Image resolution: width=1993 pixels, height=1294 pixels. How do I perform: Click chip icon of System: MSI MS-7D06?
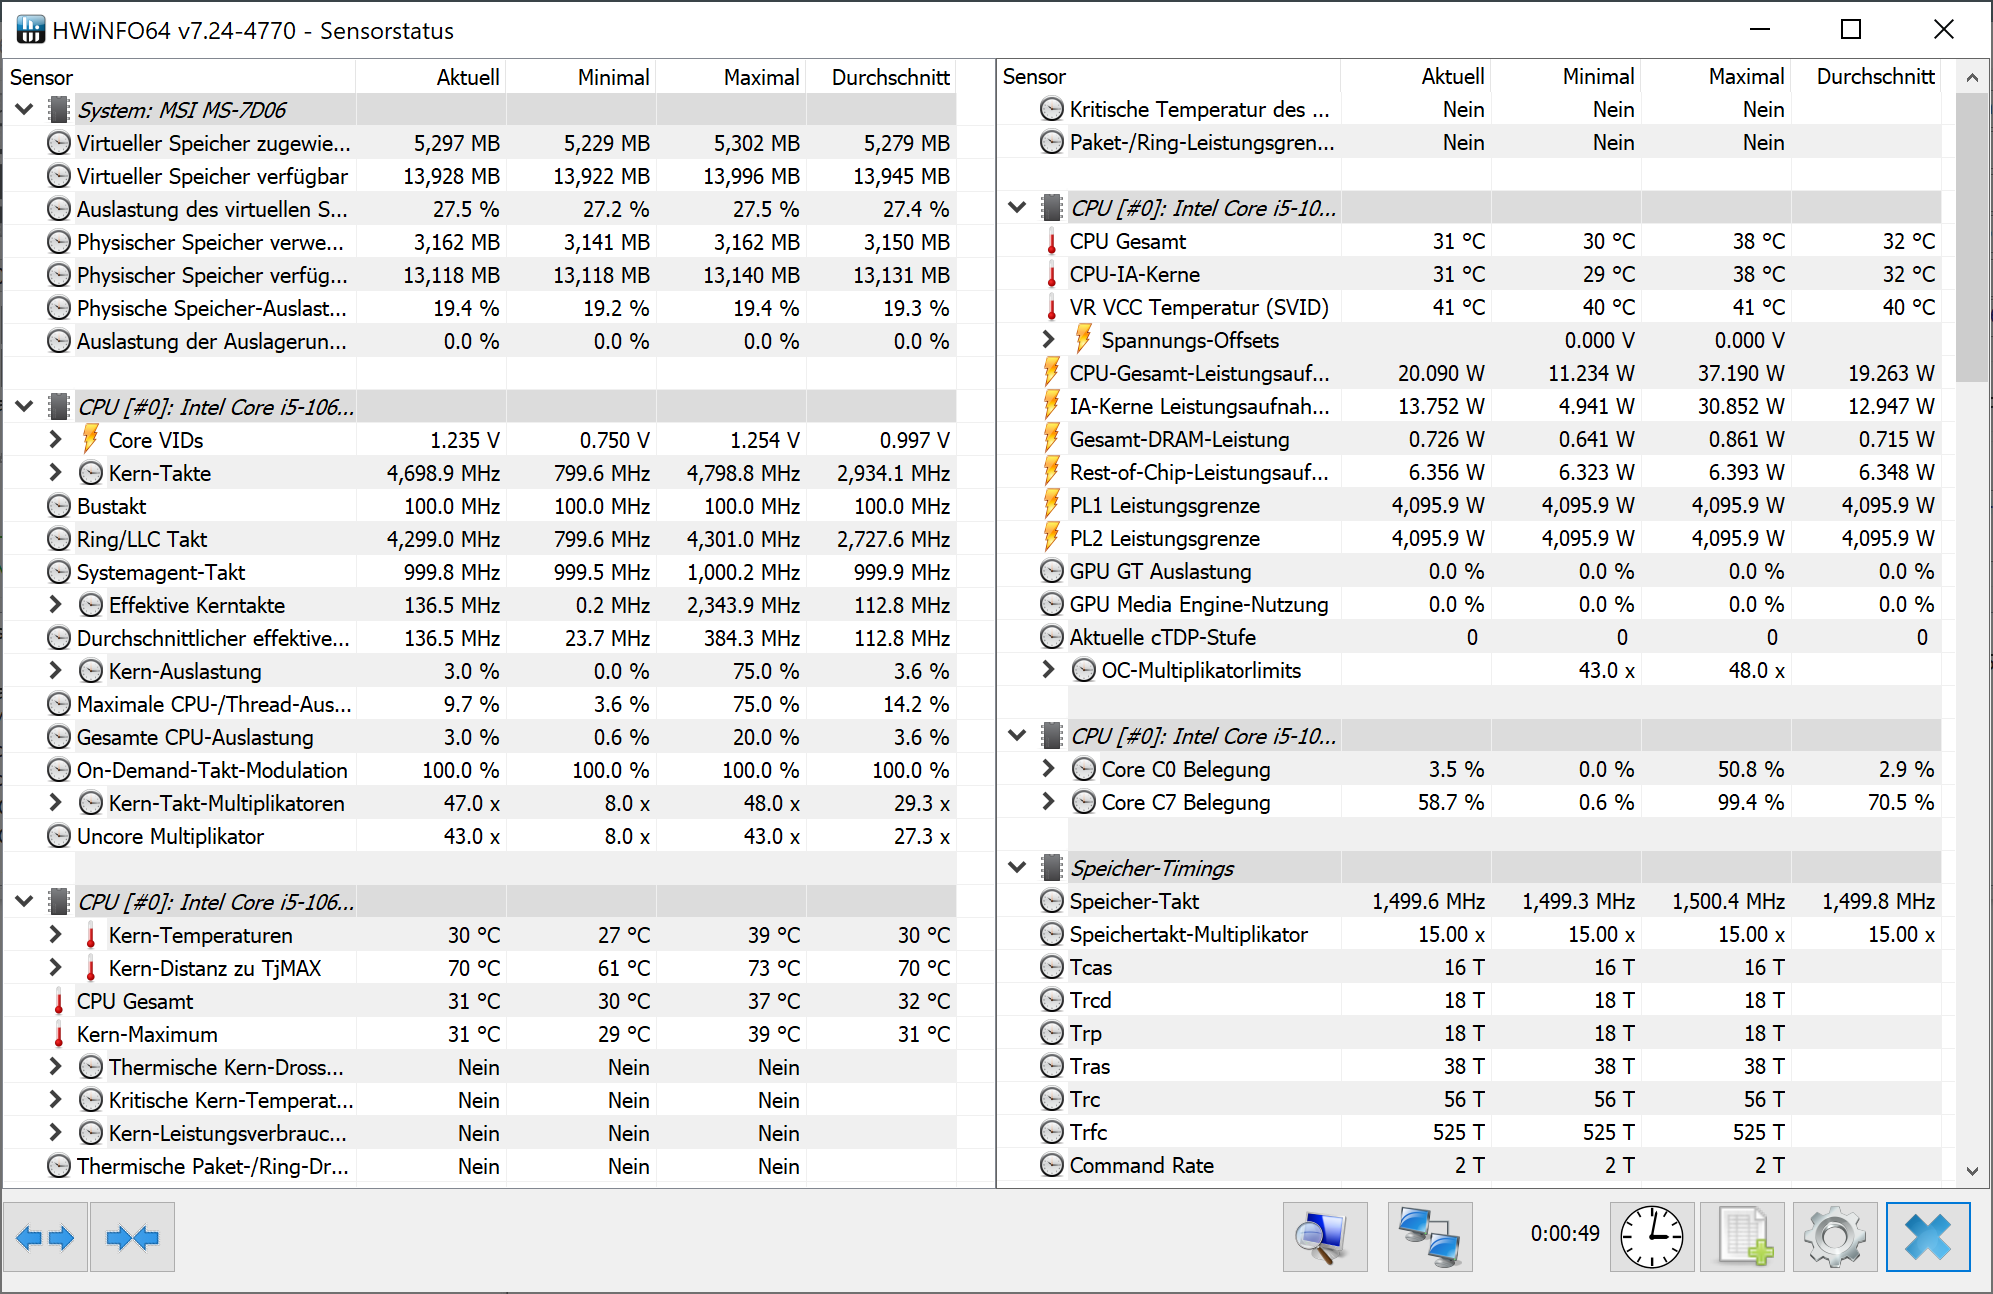pyautogui.click(x=59, y=109)
